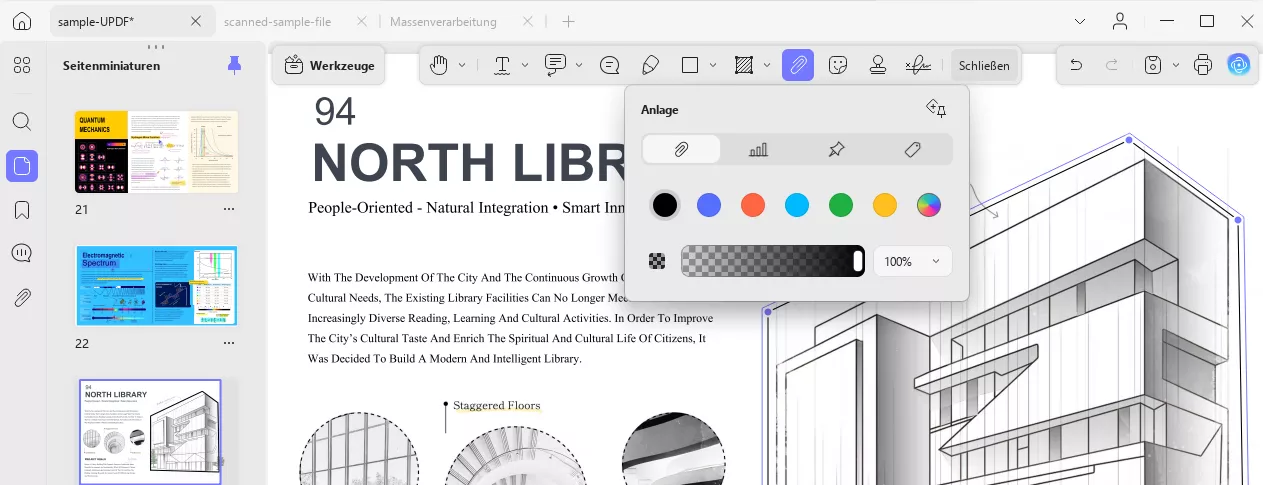1263x485 pixels.
Task: Undo the last action
Action: point(1076,65)
